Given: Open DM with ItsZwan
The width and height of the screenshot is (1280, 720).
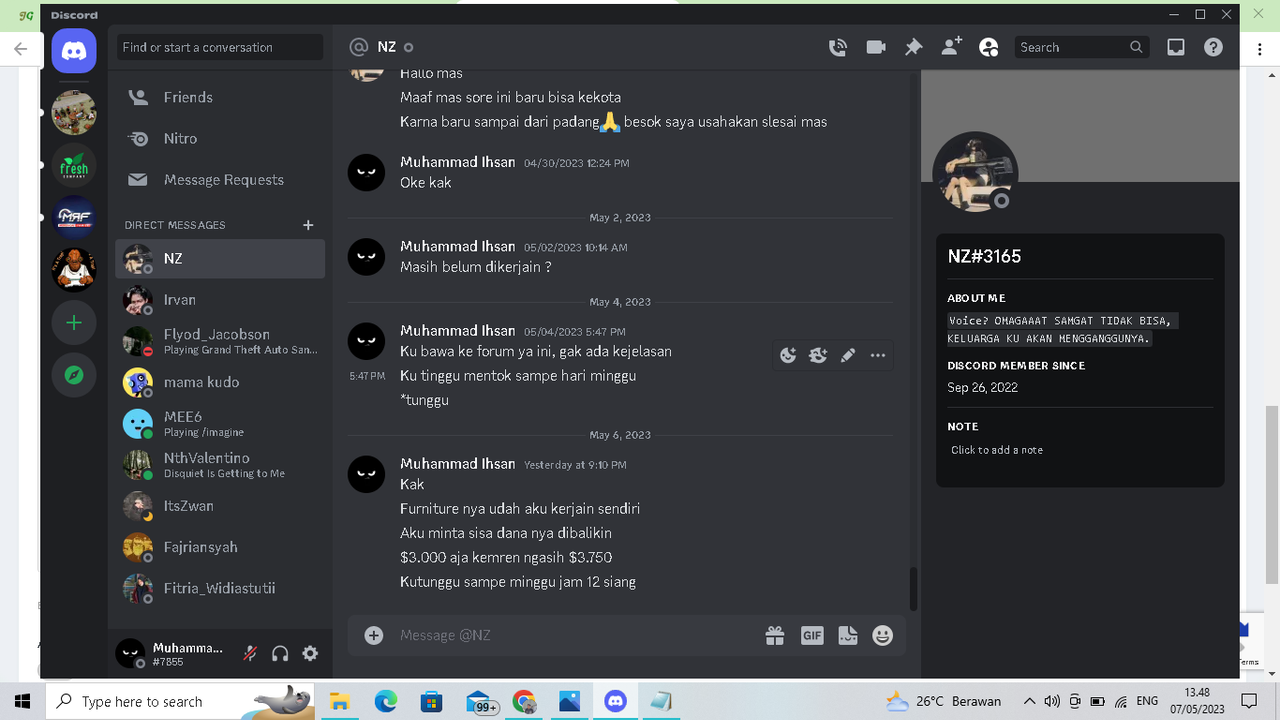Looking at the screenshot, I should [x=220, y=506].
